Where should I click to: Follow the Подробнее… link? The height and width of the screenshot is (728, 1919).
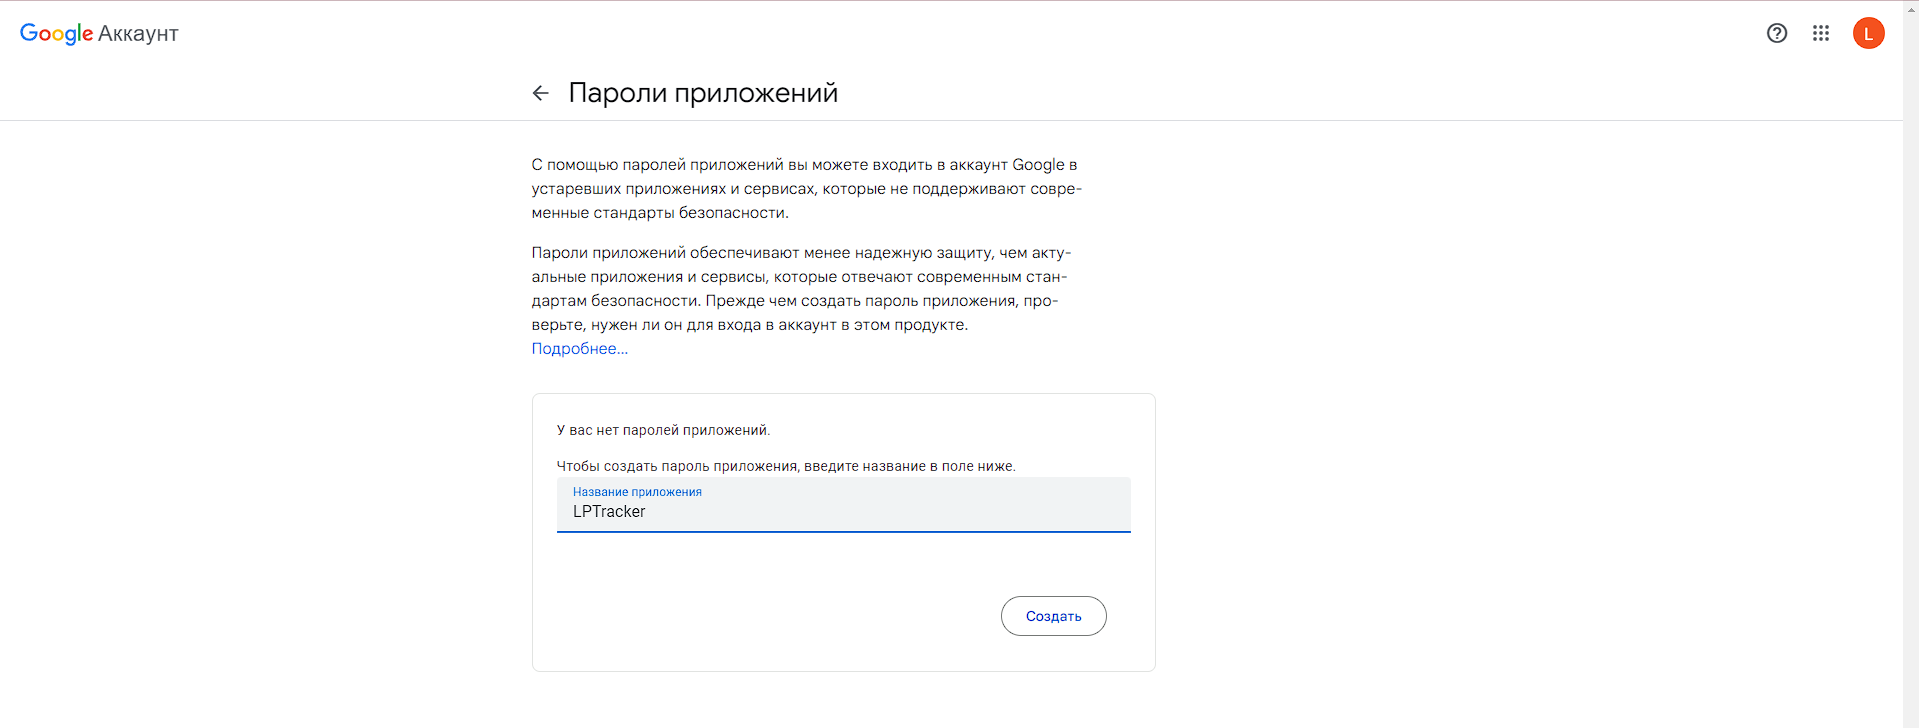pyautogui.click(x=580, y=349)
